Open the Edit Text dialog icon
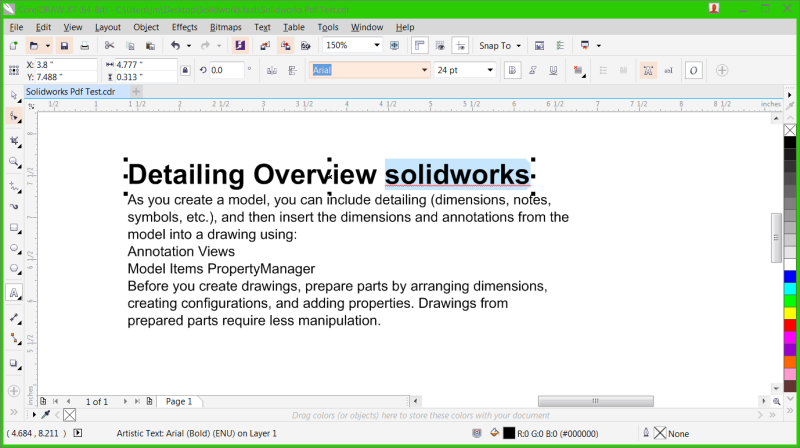Viewport: 800px width, 448px height. point(668,70)
